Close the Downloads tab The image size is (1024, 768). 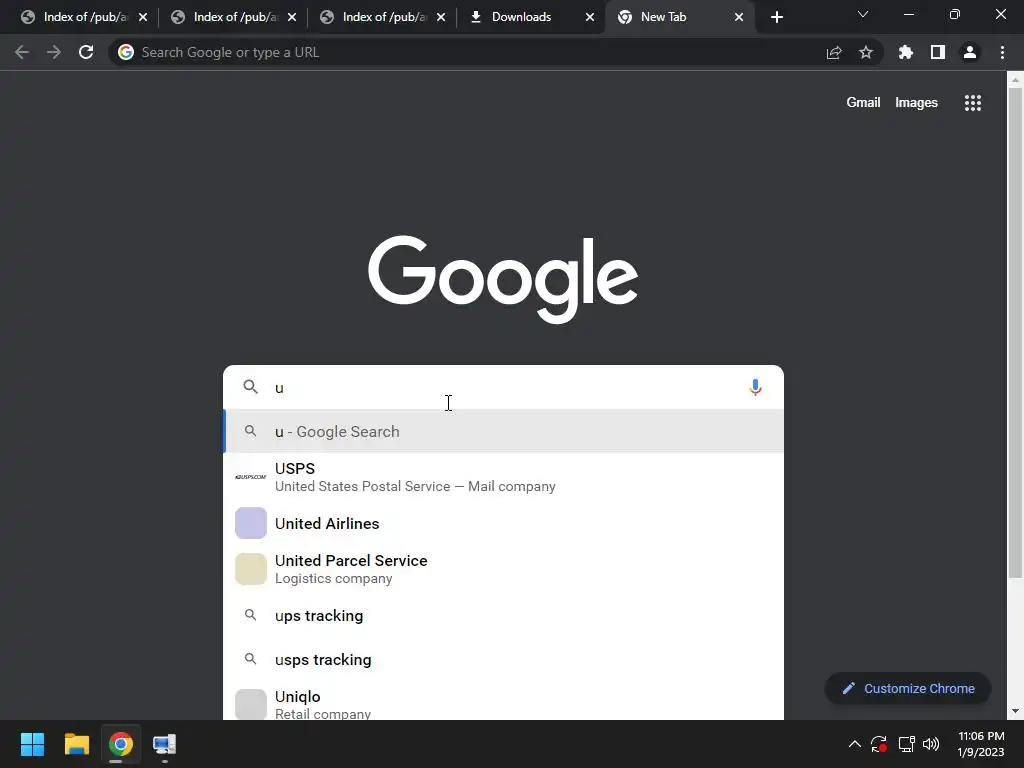[x=590, y=17]
